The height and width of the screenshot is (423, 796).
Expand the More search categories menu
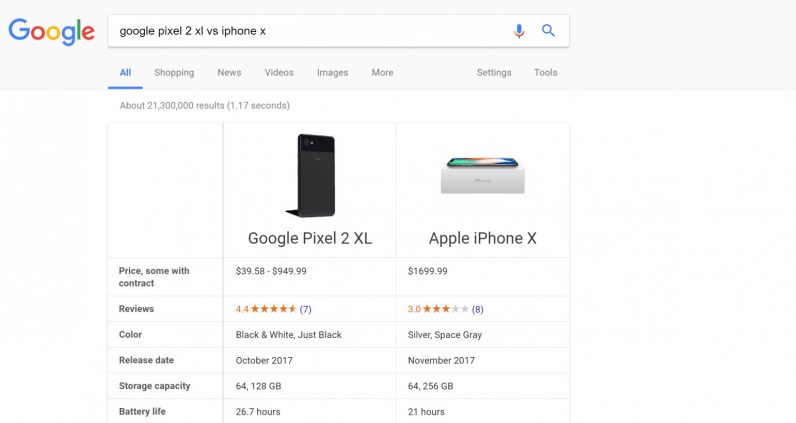tap(382, 73)
